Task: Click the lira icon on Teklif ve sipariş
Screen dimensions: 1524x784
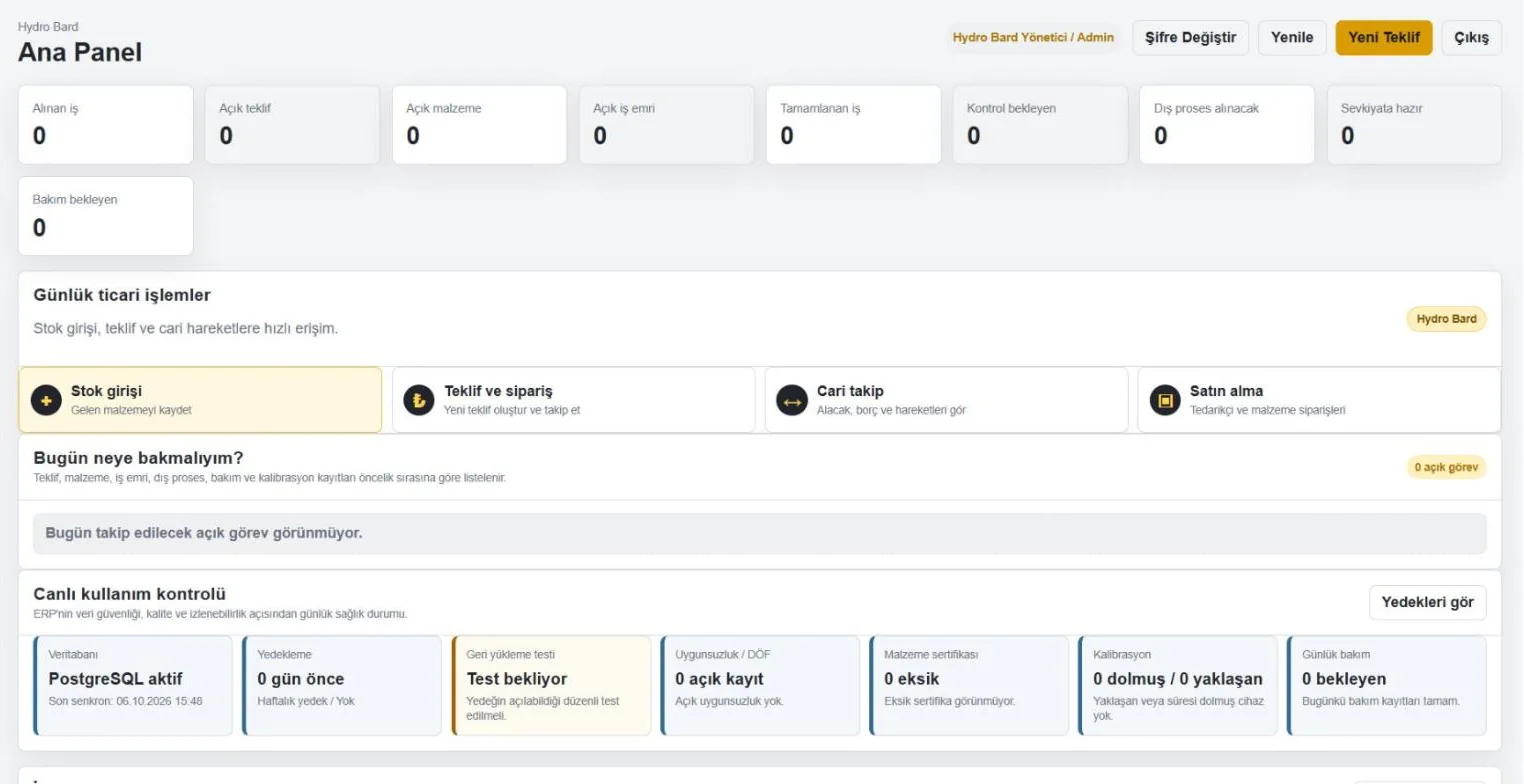Action: pos(419,400)
